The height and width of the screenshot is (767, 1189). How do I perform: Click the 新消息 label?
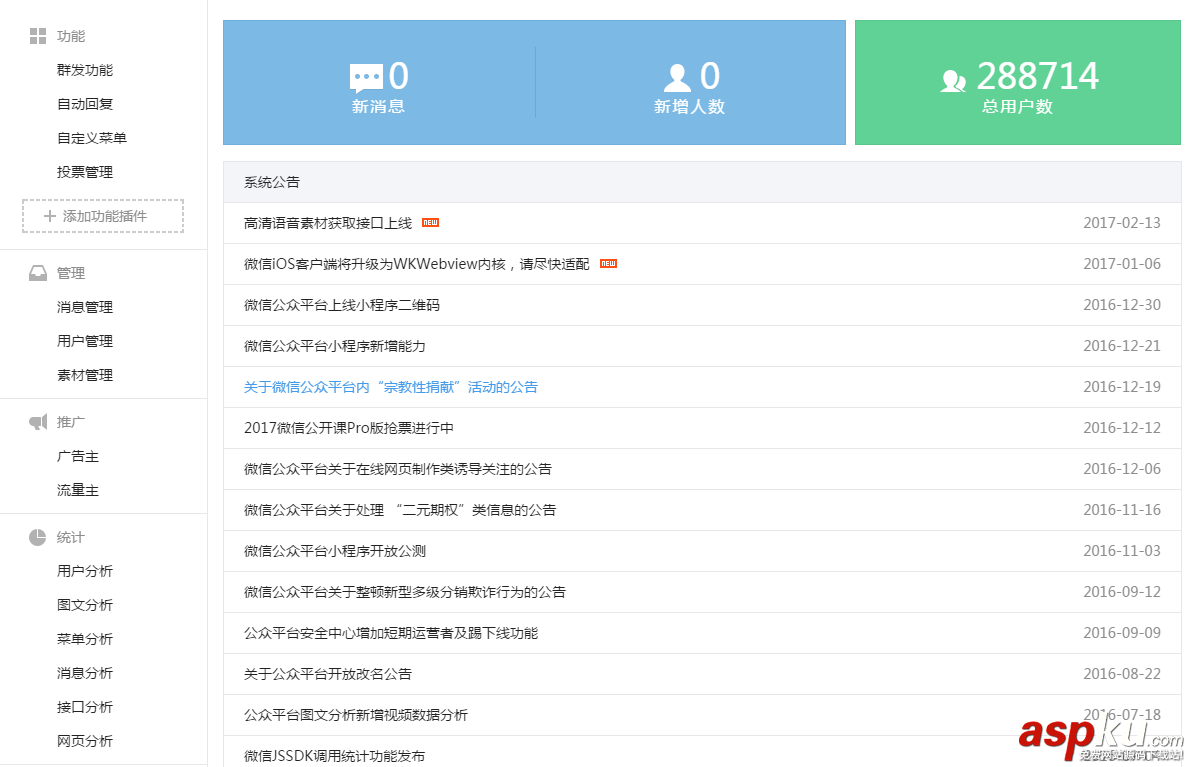[378, 107]
